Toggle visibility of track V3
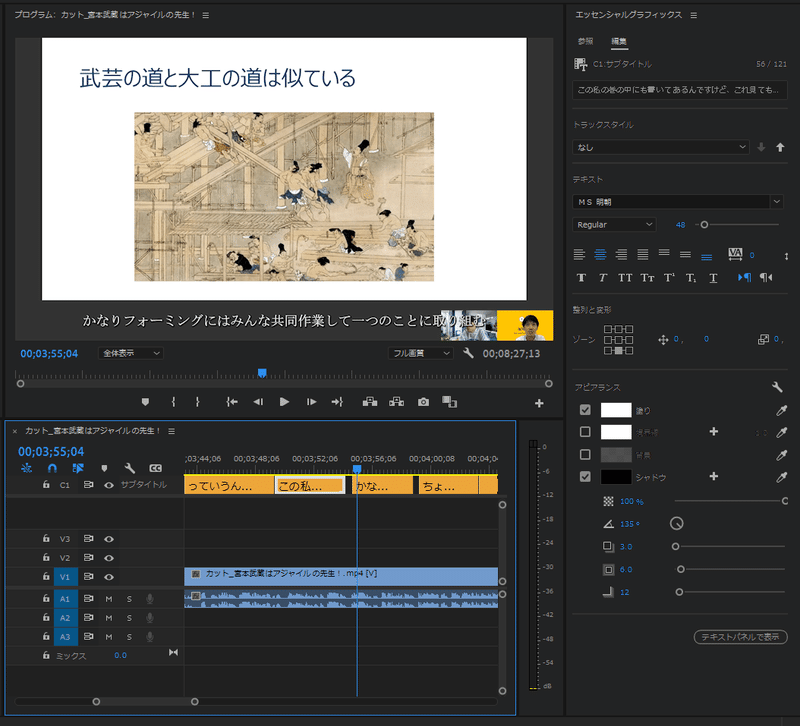The height and width of the screenshot is (726, 800). pyautogui.click(x=109, y=539)
